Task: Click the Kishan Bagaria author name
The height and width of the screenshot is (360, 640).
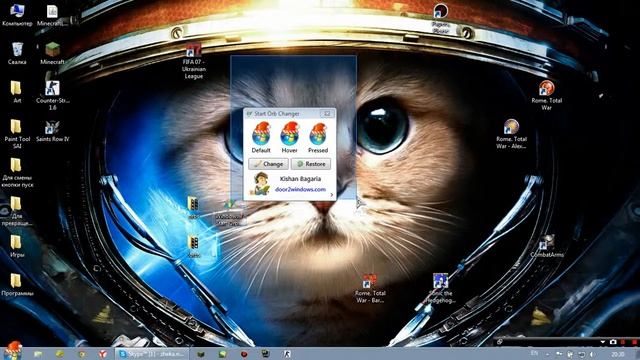Action: tap(300, 179)
